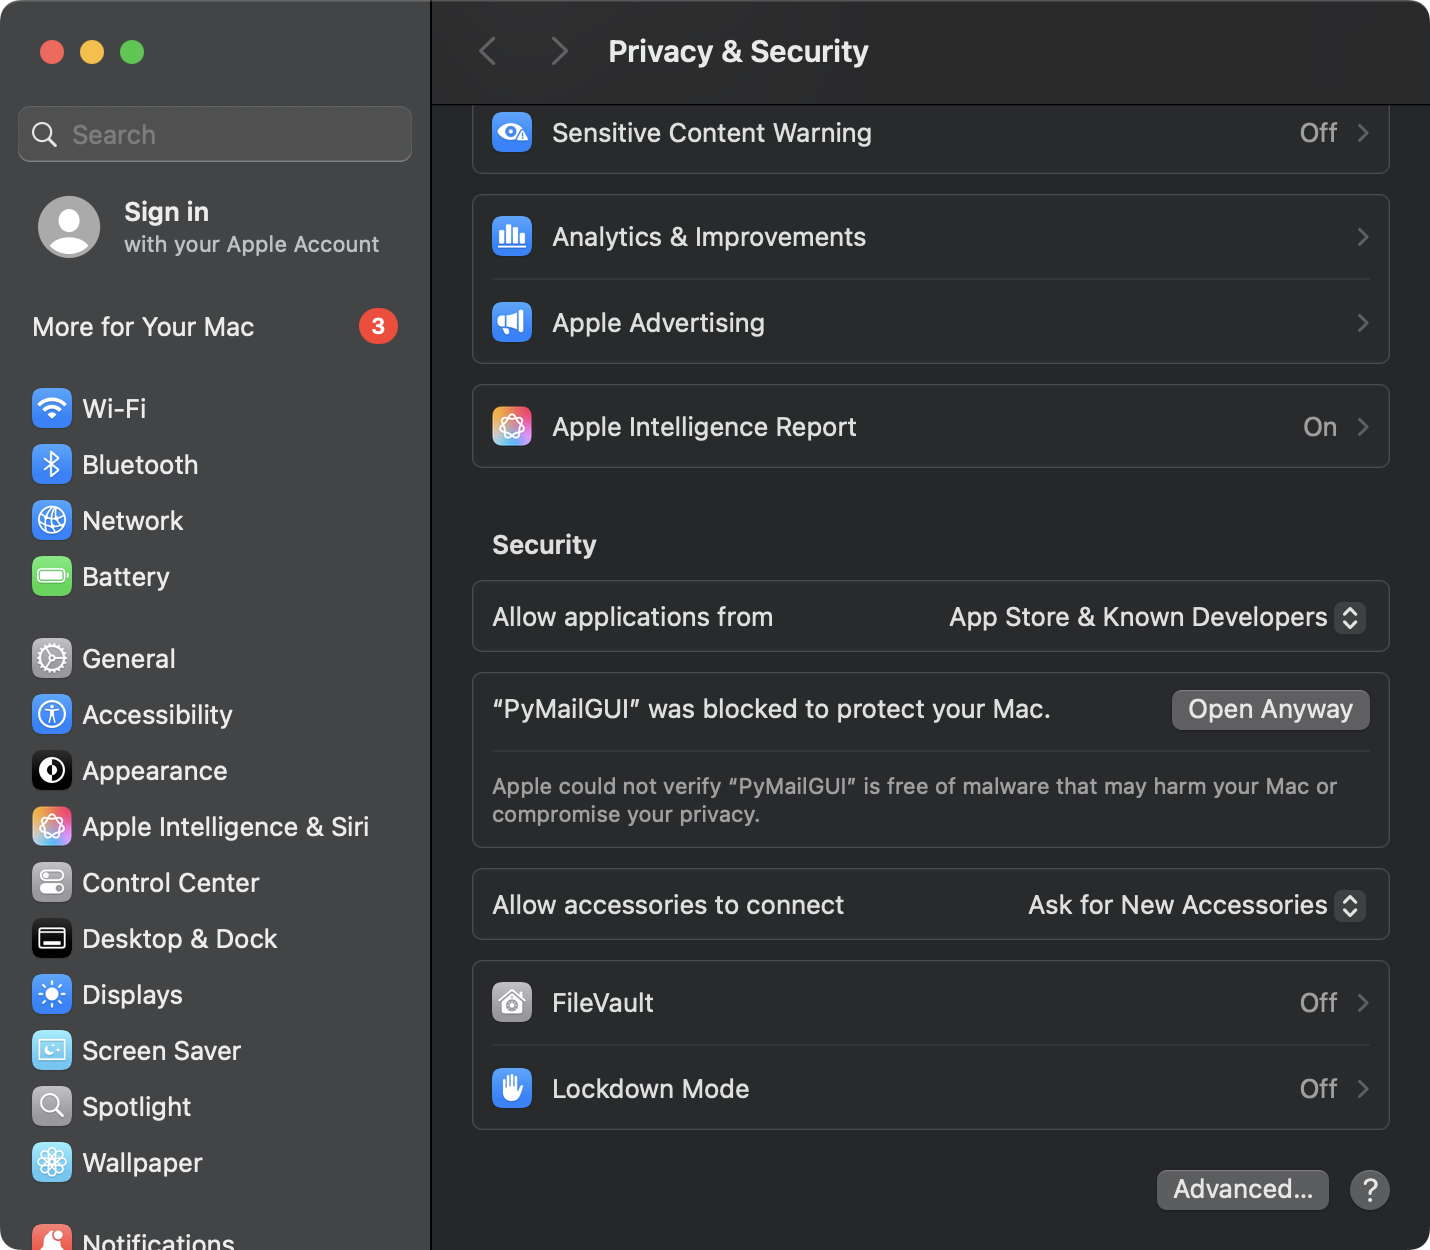Click the green Battery icon

tap(52, 576)
